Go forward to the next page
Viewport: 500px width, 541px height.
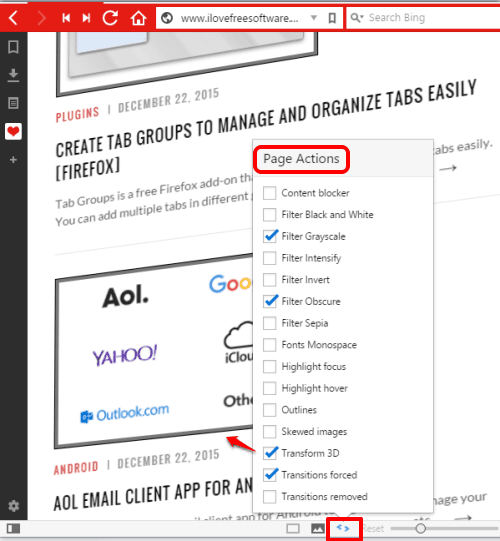(x=41, y=17)
